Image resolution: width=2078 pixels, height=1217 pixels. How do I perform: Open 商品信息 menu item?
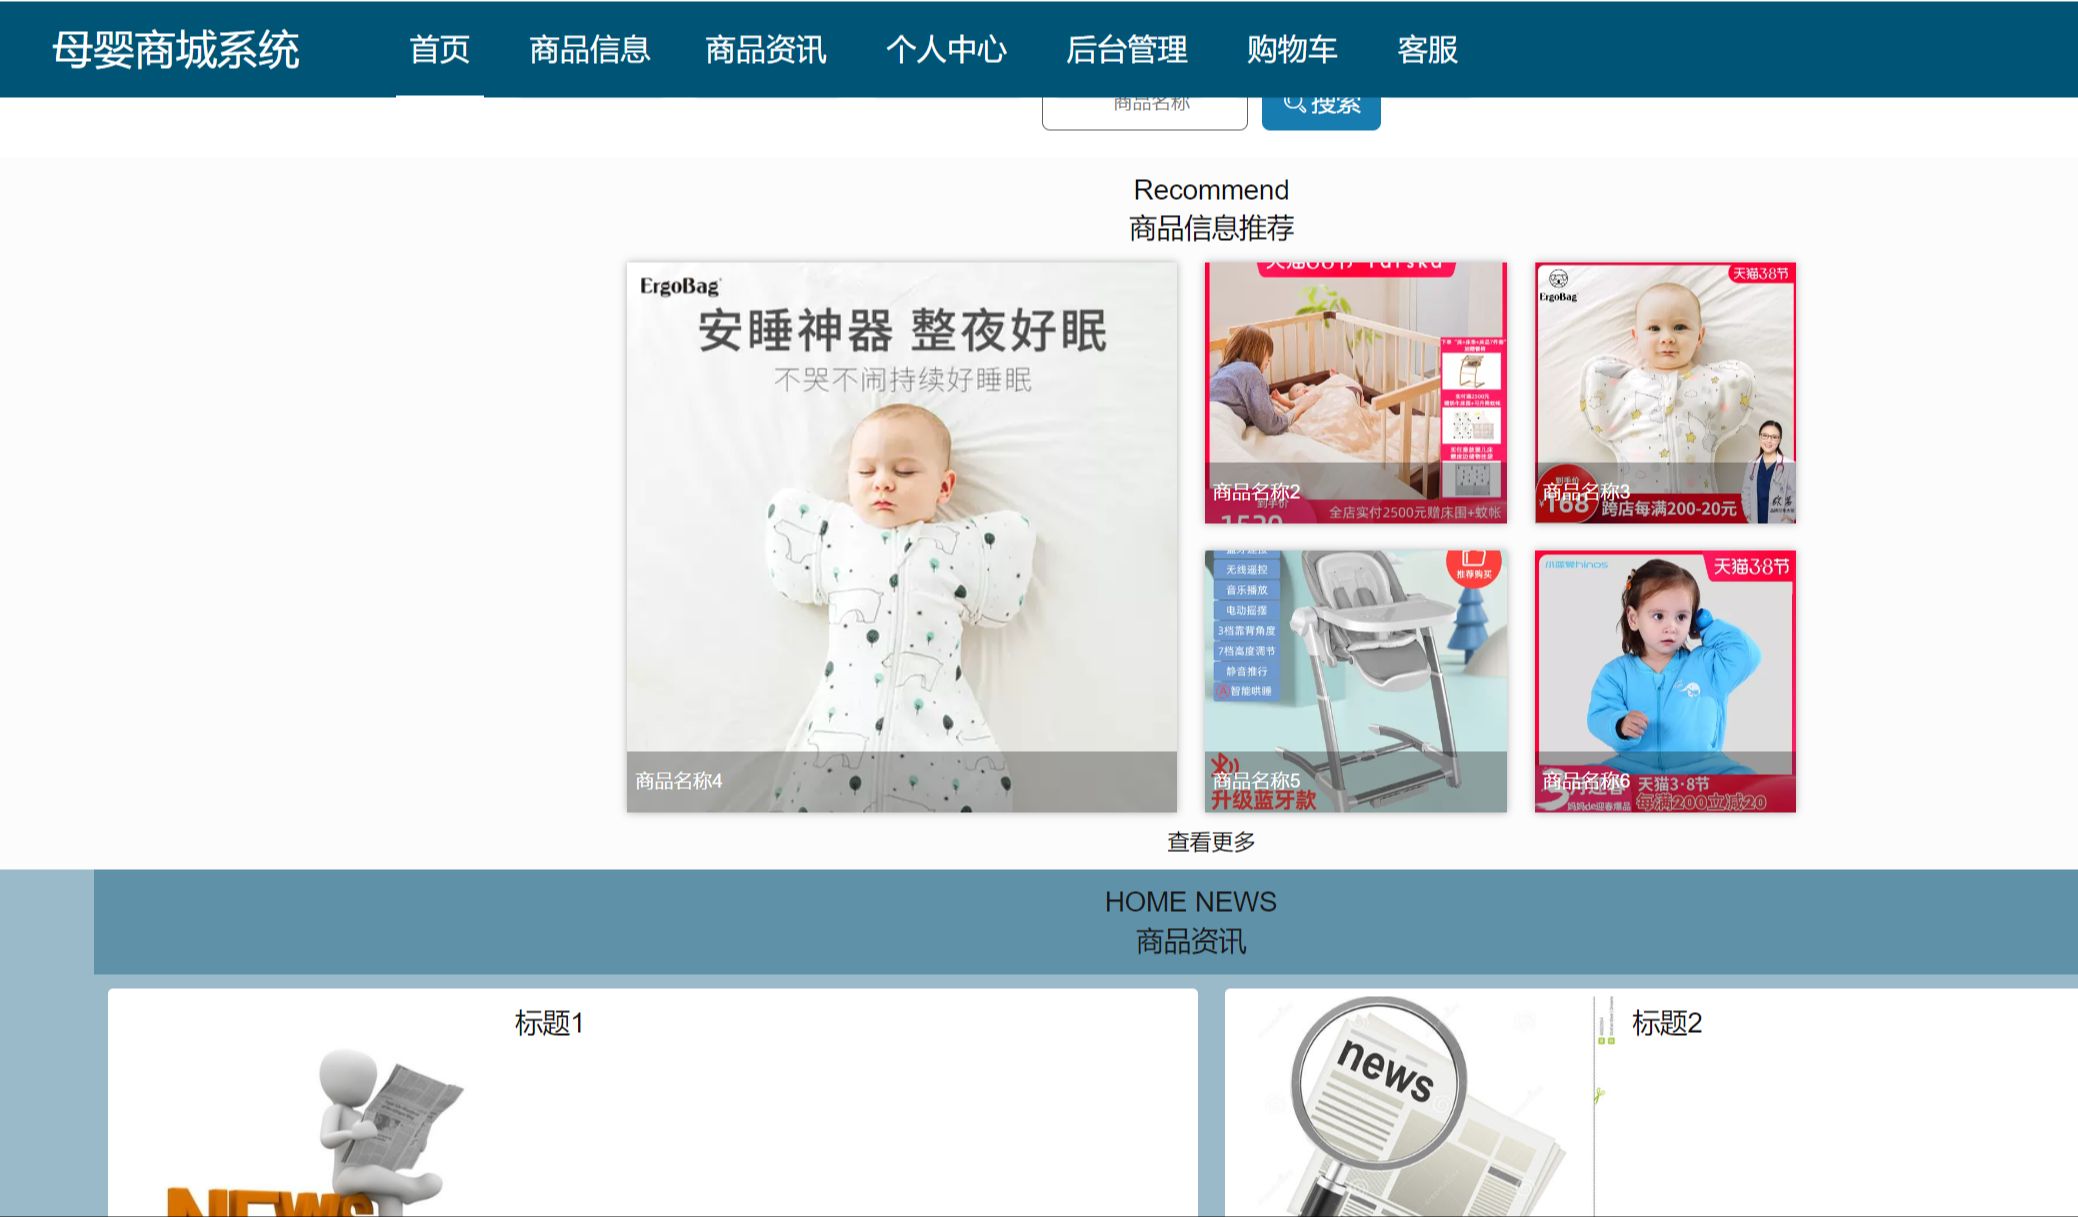pyautogui.click(x=588, y=49)
